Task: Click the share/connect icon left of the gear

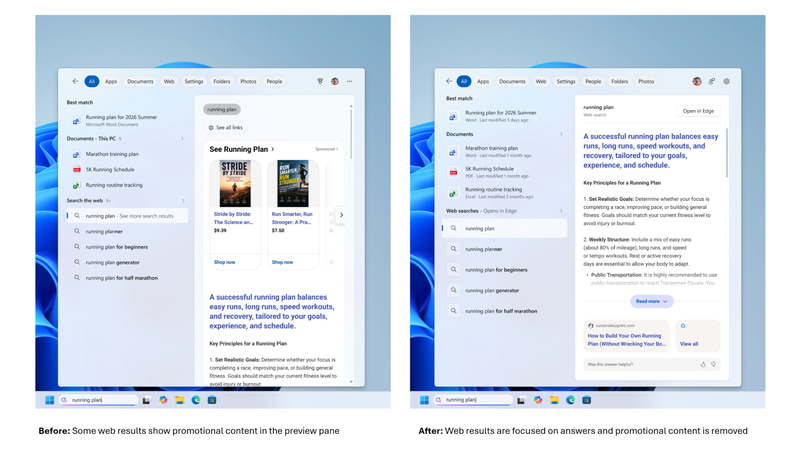Action: click(712, 81)
